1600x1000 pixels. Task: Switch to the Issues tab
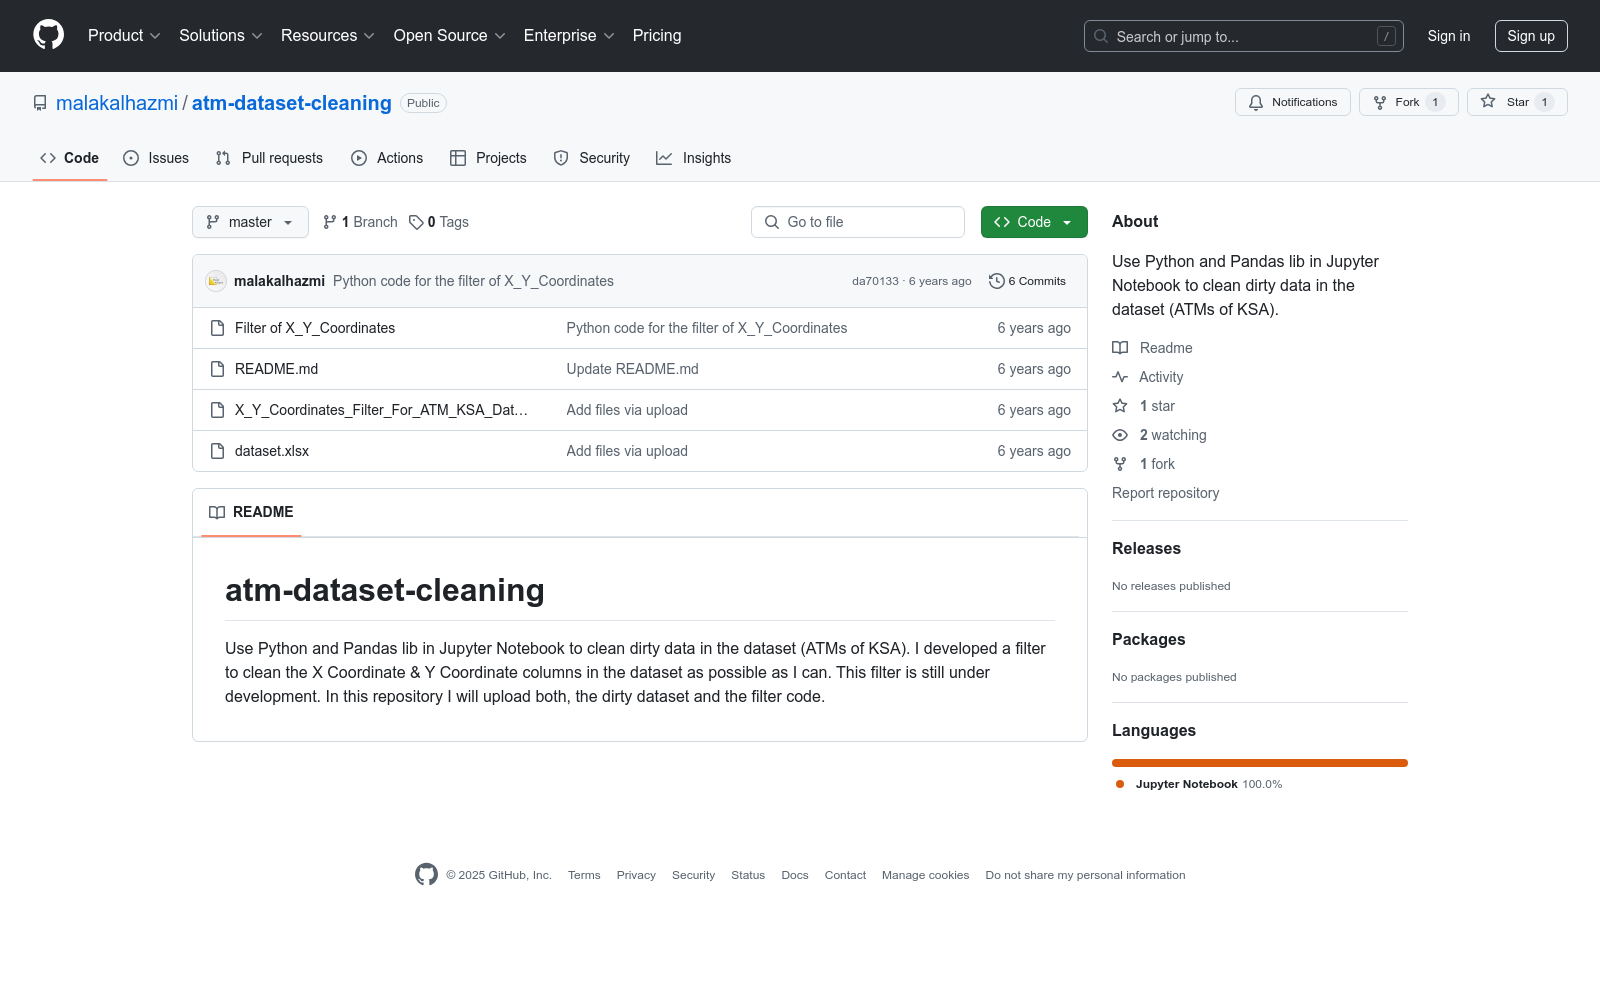(x=156, y=158)
